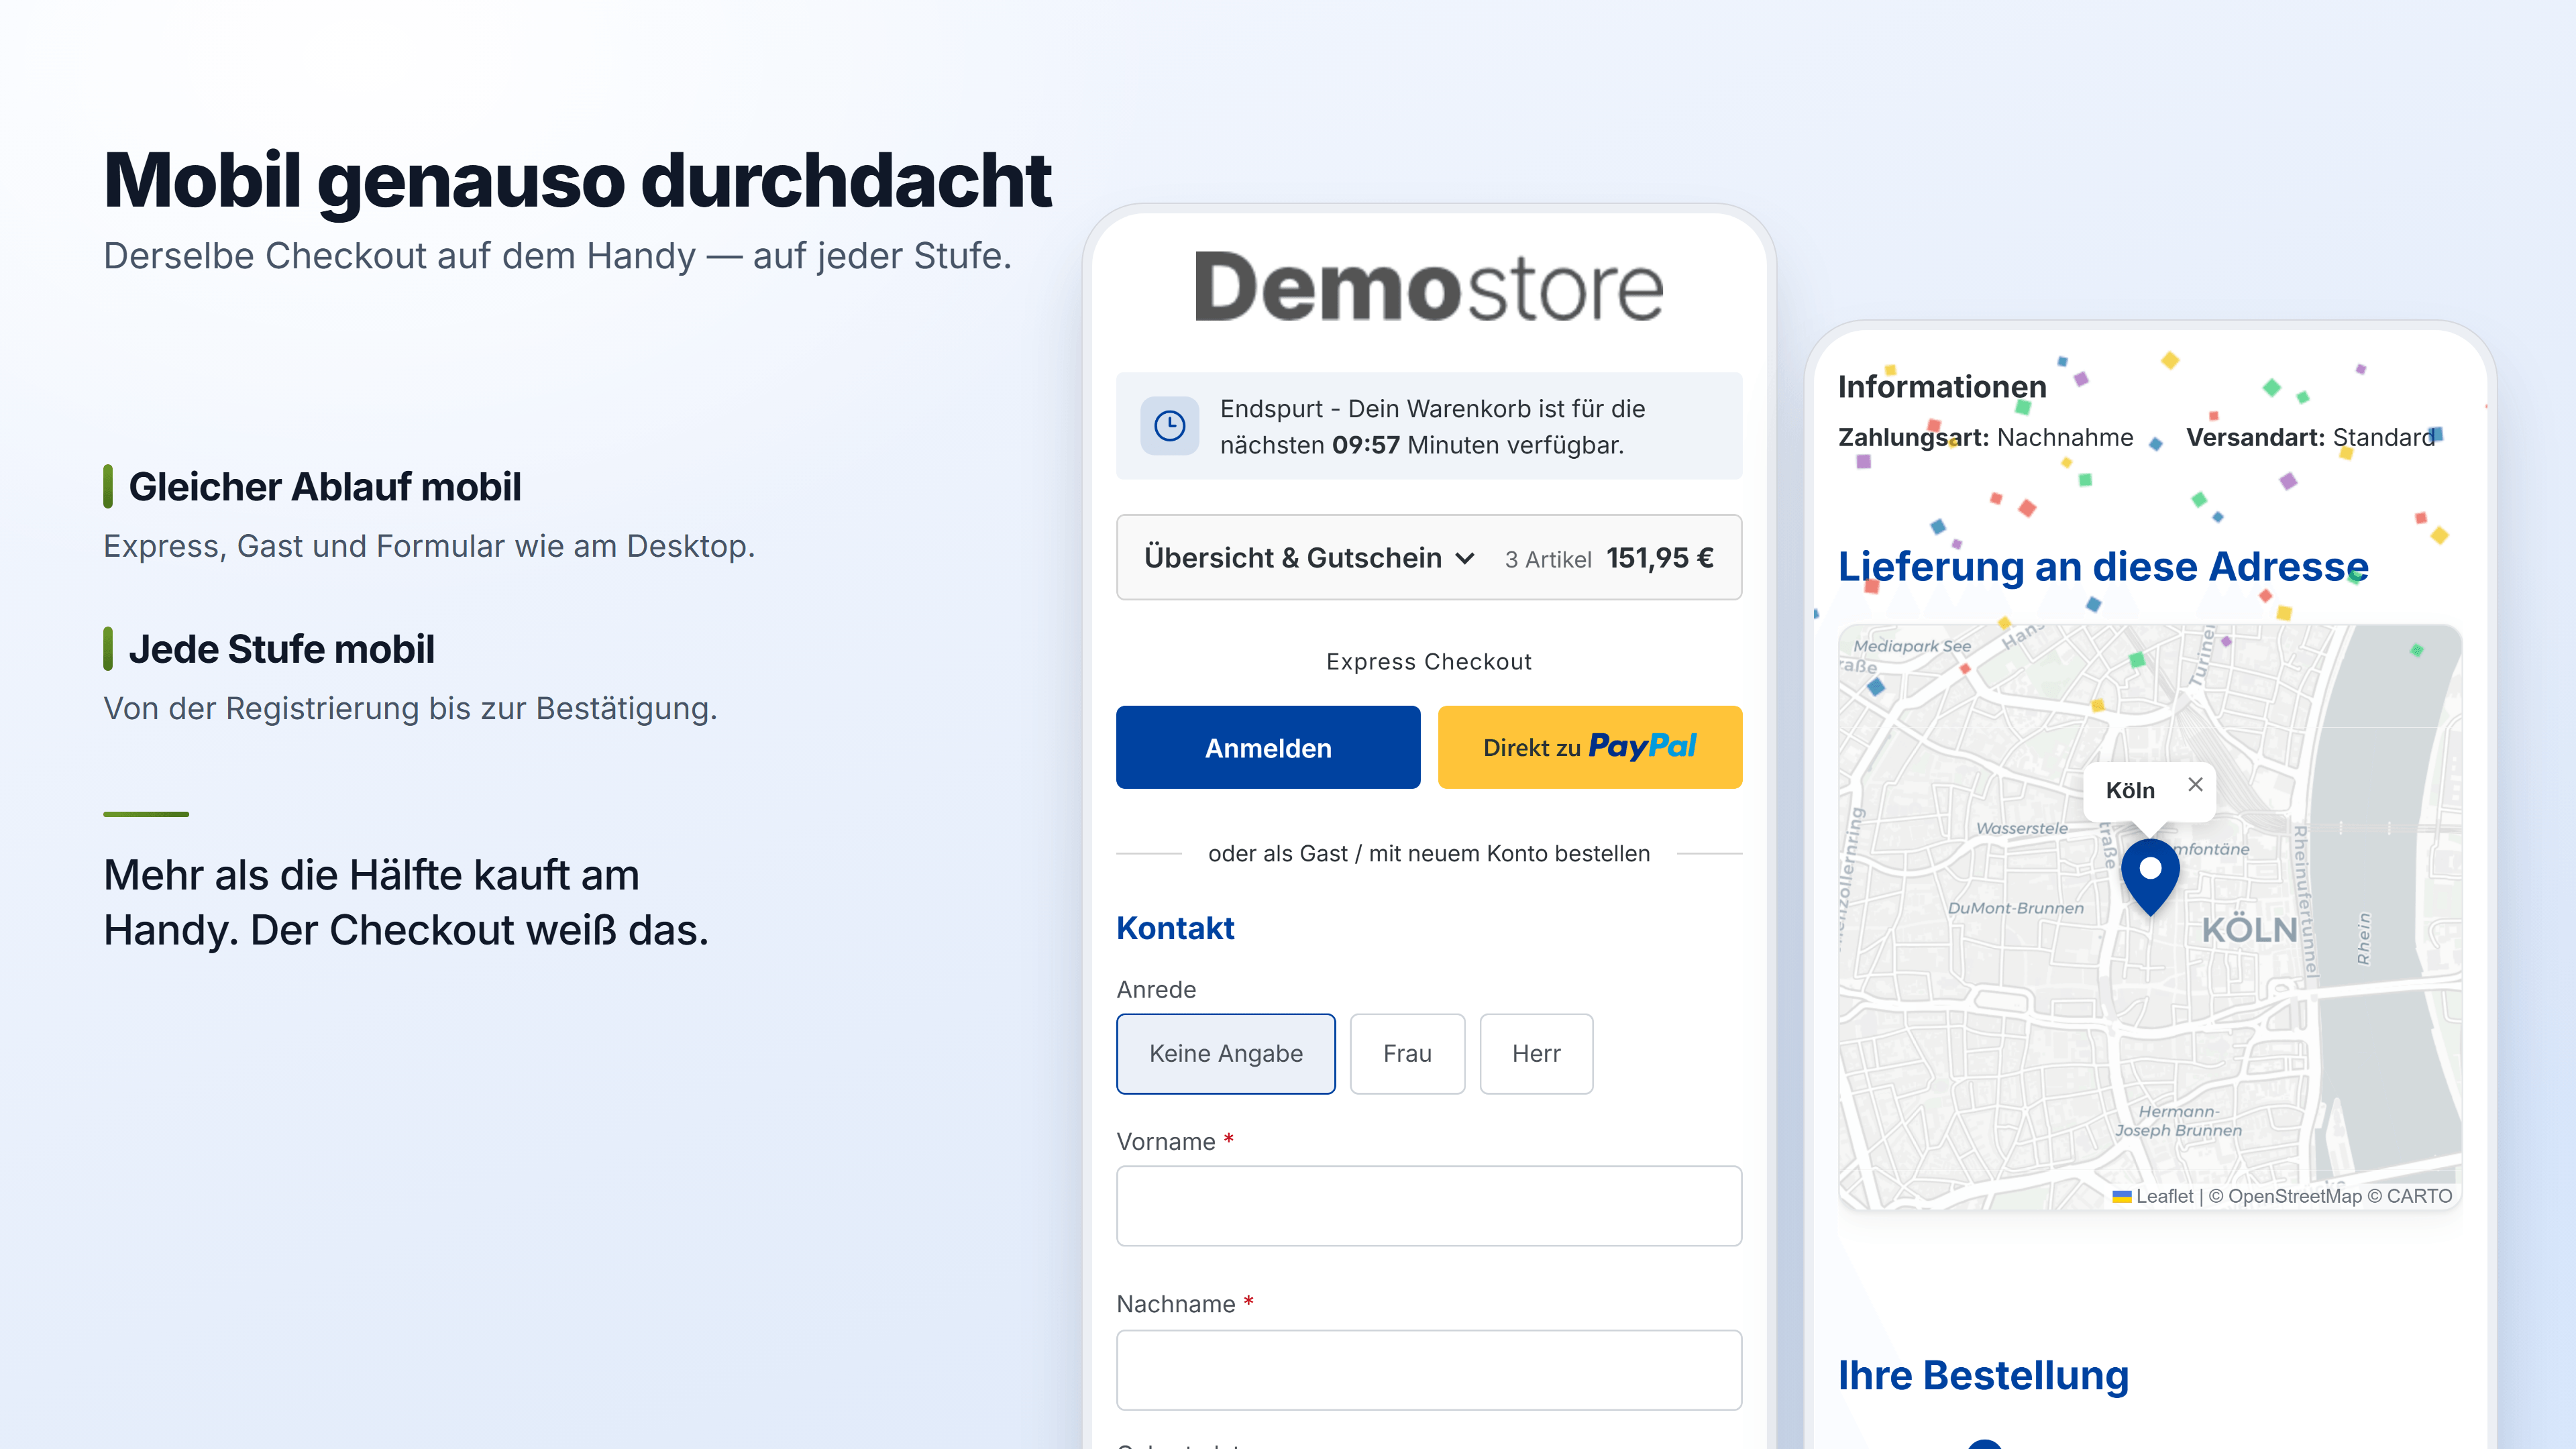Open the OpenStreetMap attribution link
The height and width of the screenshot is (1449, 2576).
coord(2294,1196)
